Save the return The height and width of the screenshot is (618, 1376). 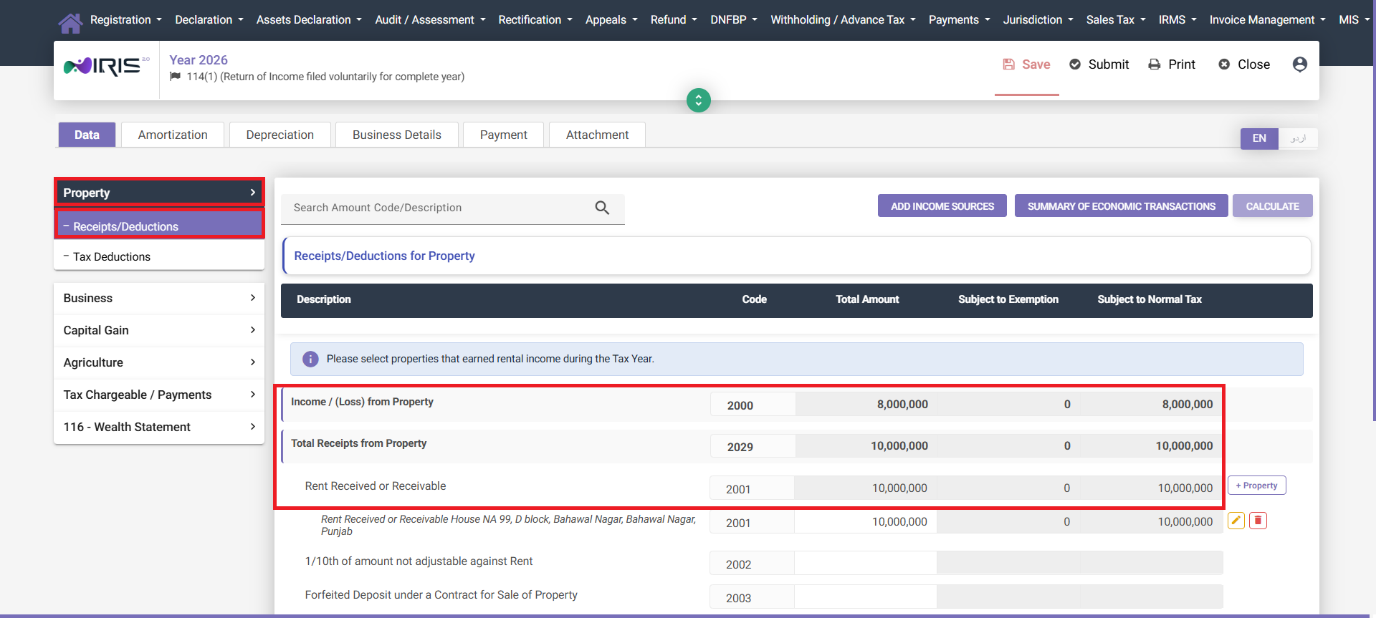1027,64
